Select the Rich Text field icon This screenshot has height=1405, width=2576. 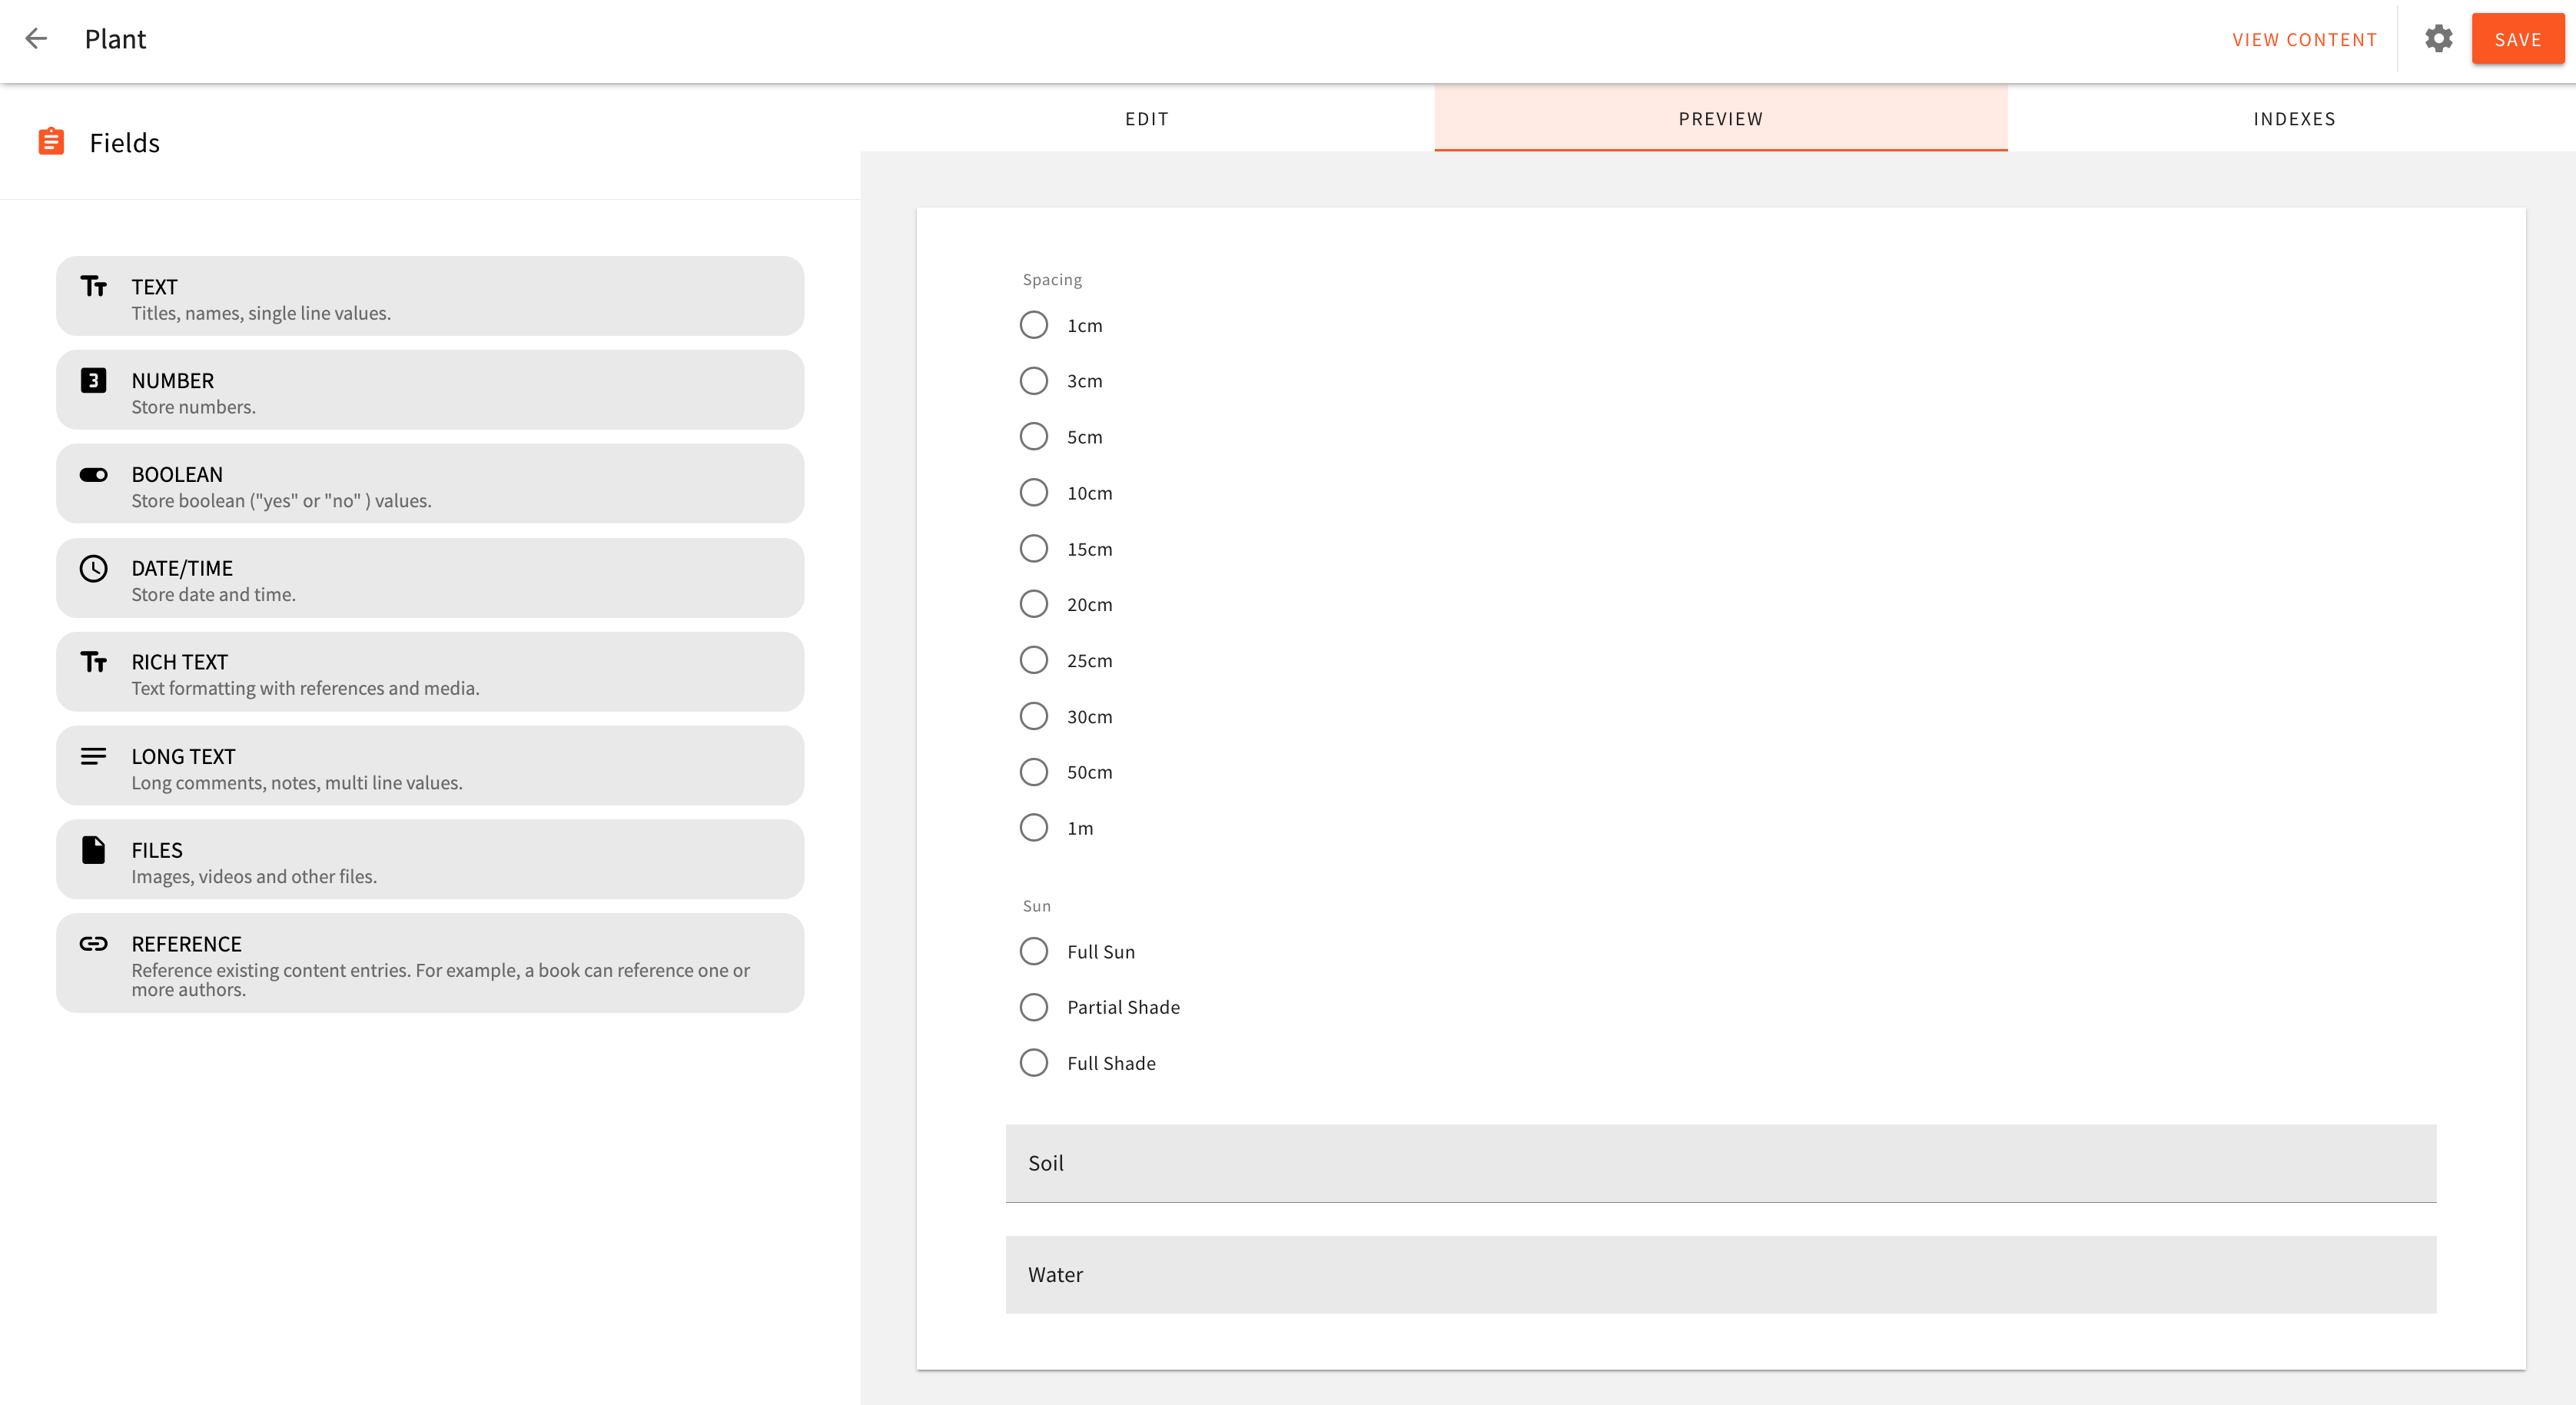click(x=93, y=662)
